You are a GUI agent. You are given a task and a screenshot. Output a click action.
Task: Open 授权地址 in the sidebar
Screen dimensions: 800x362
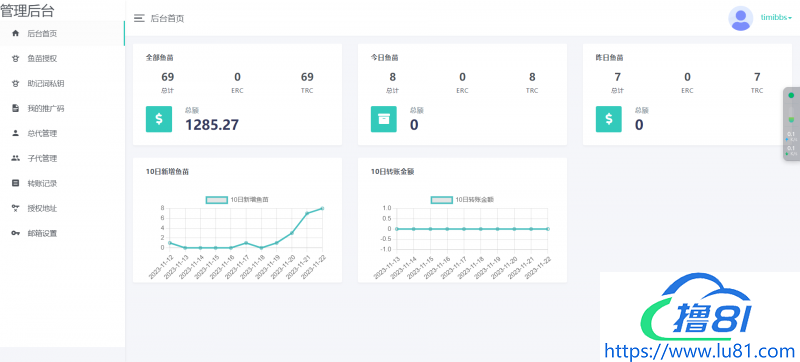pos(62,209)
